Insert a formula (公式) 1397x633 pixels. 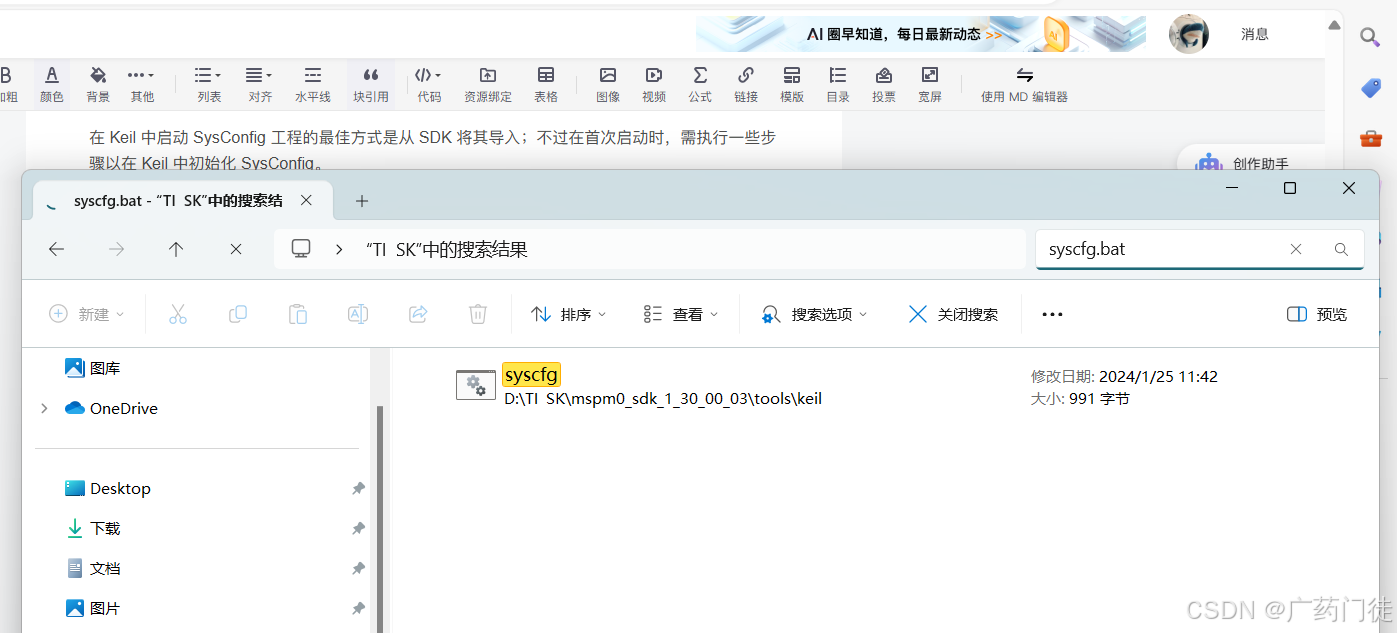point(700,84)
